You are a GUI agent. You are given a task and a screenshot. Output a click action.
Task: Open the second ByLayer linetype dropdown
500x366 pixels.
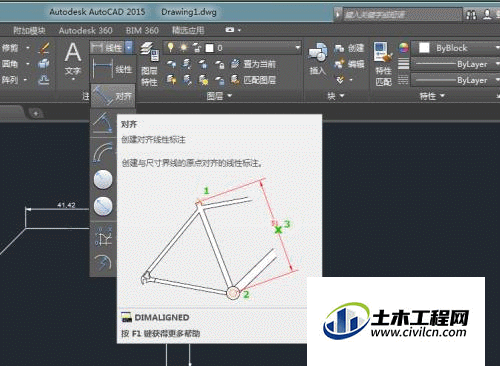point(455,80)
